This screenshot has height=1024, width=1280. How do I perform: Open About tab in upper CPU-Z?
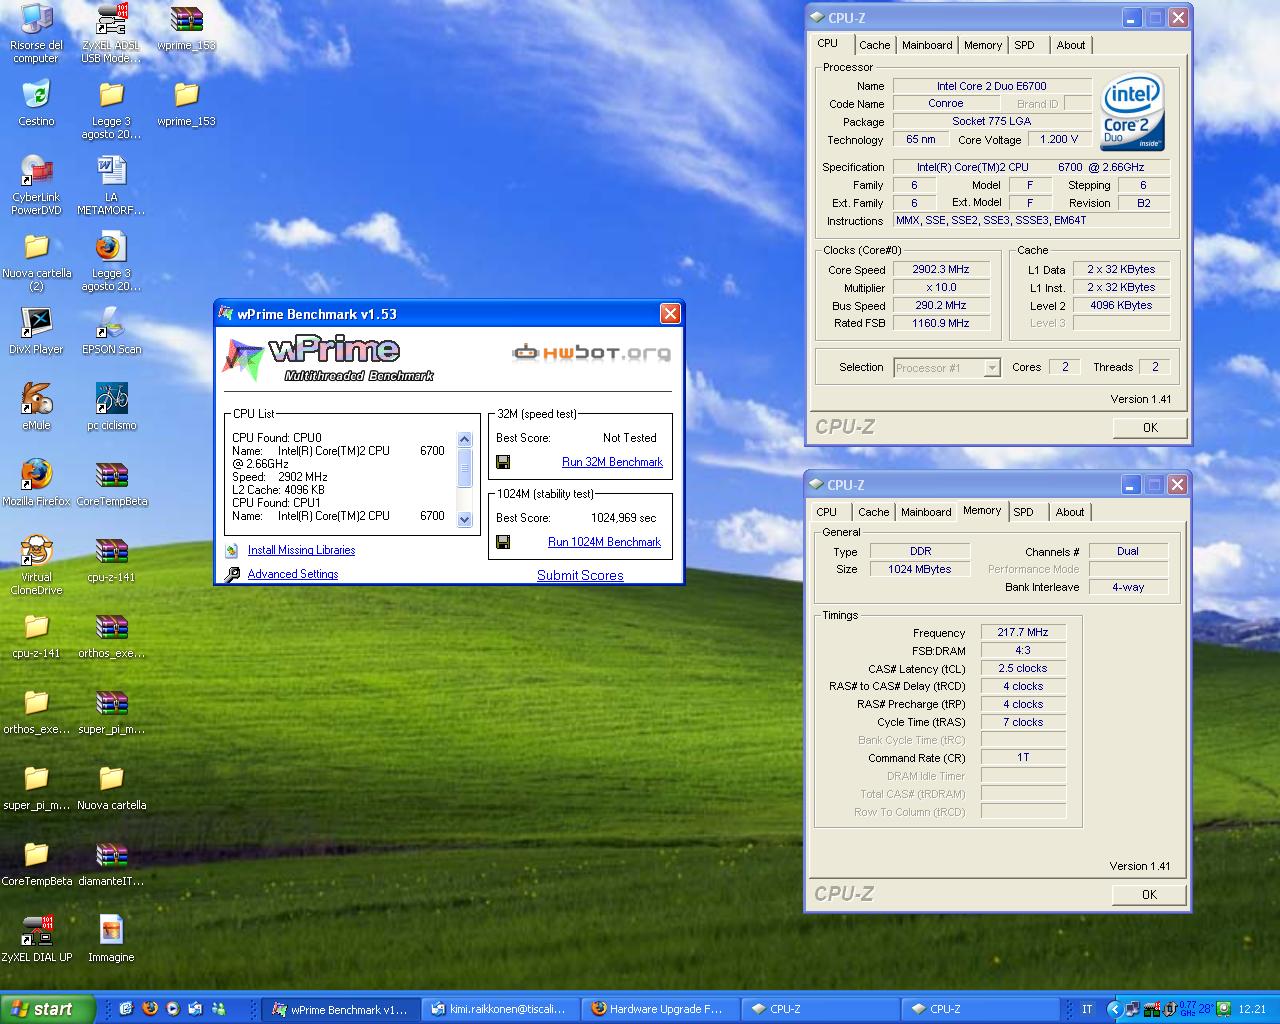(x=1071, y=45)
